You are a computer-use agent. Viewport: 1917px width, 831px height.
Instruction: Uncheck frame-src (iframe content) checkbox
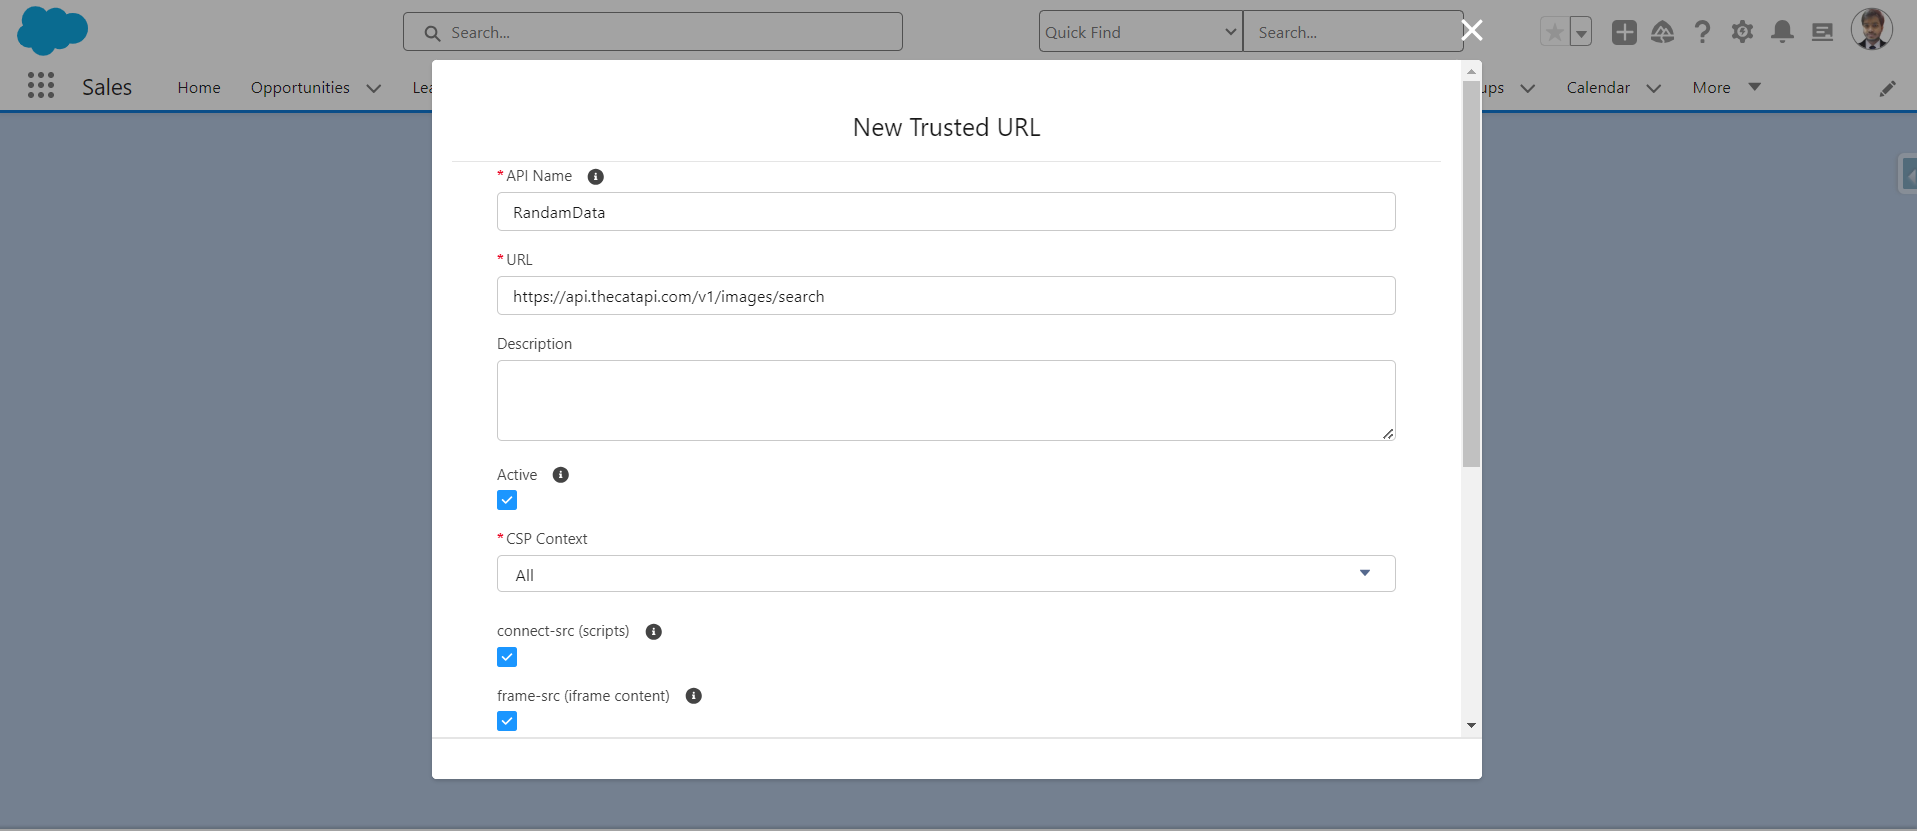coord(507,721)
